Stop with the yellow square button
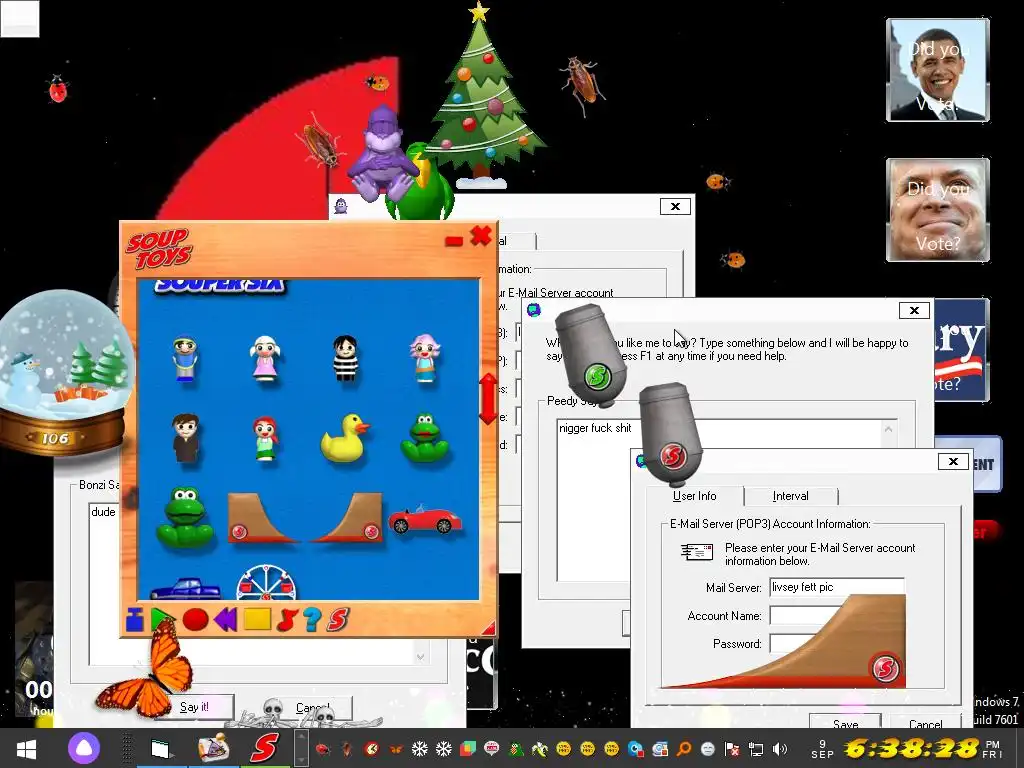The image size is (1024, 768). 257,619
